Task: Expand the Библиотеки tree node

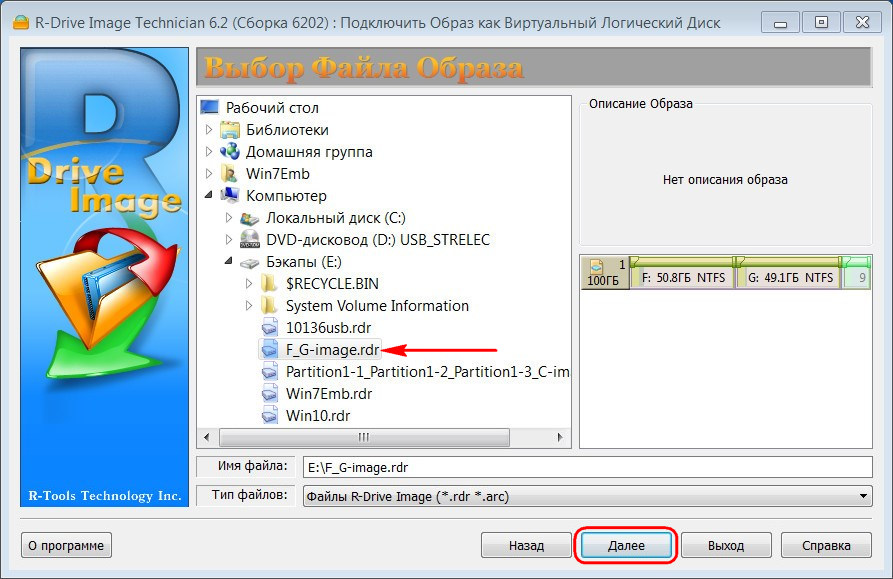Action: (208, 130)
